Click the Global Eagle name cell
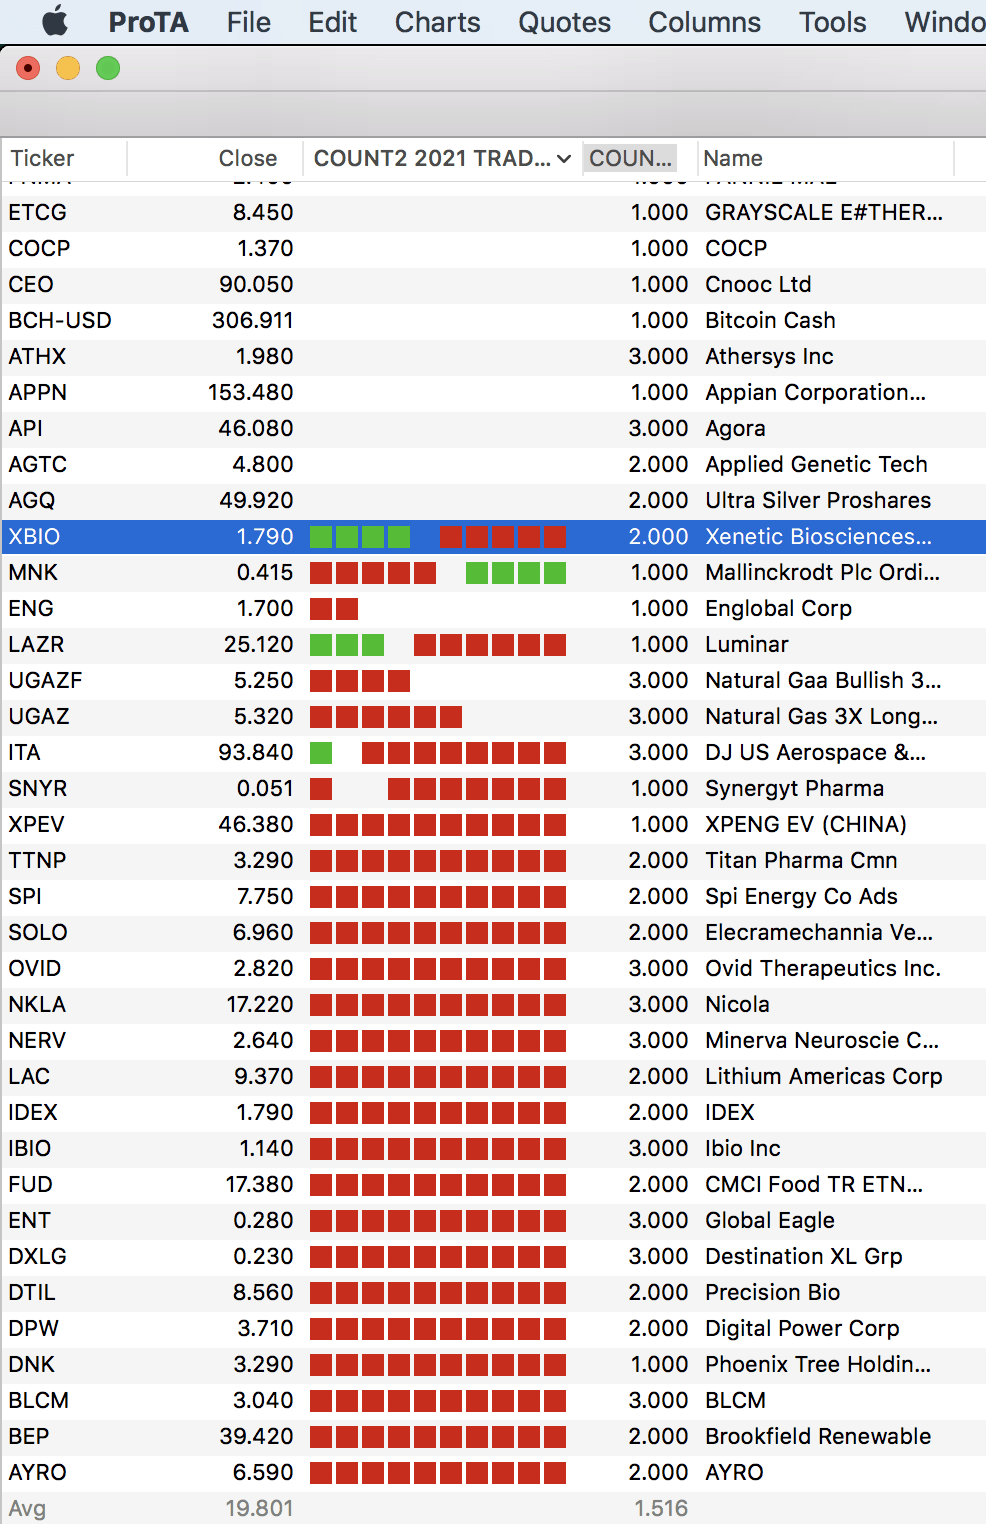 (770, 1220)
